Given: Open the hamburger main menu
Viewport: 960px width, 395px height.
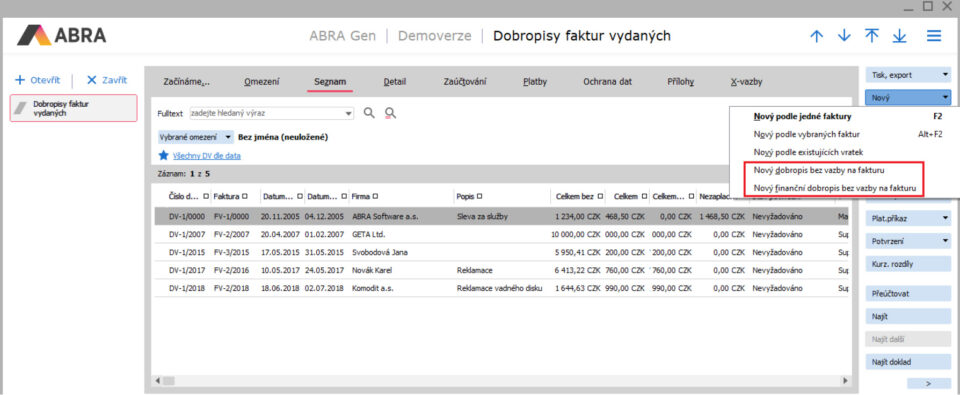Looking at the screenshot, I should click(934, 36).
